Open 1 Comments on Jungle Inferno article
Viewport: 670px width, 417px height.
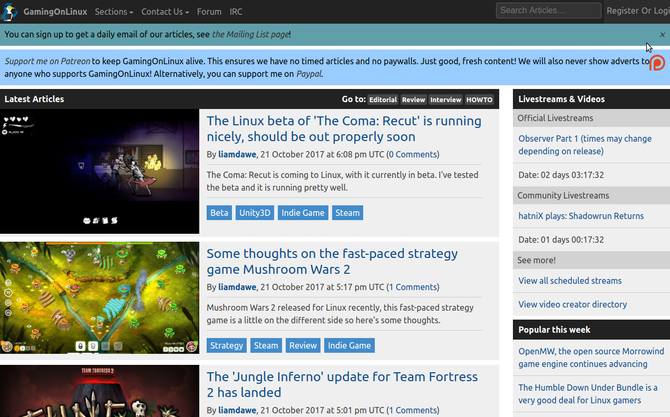(x=413, y=410)
